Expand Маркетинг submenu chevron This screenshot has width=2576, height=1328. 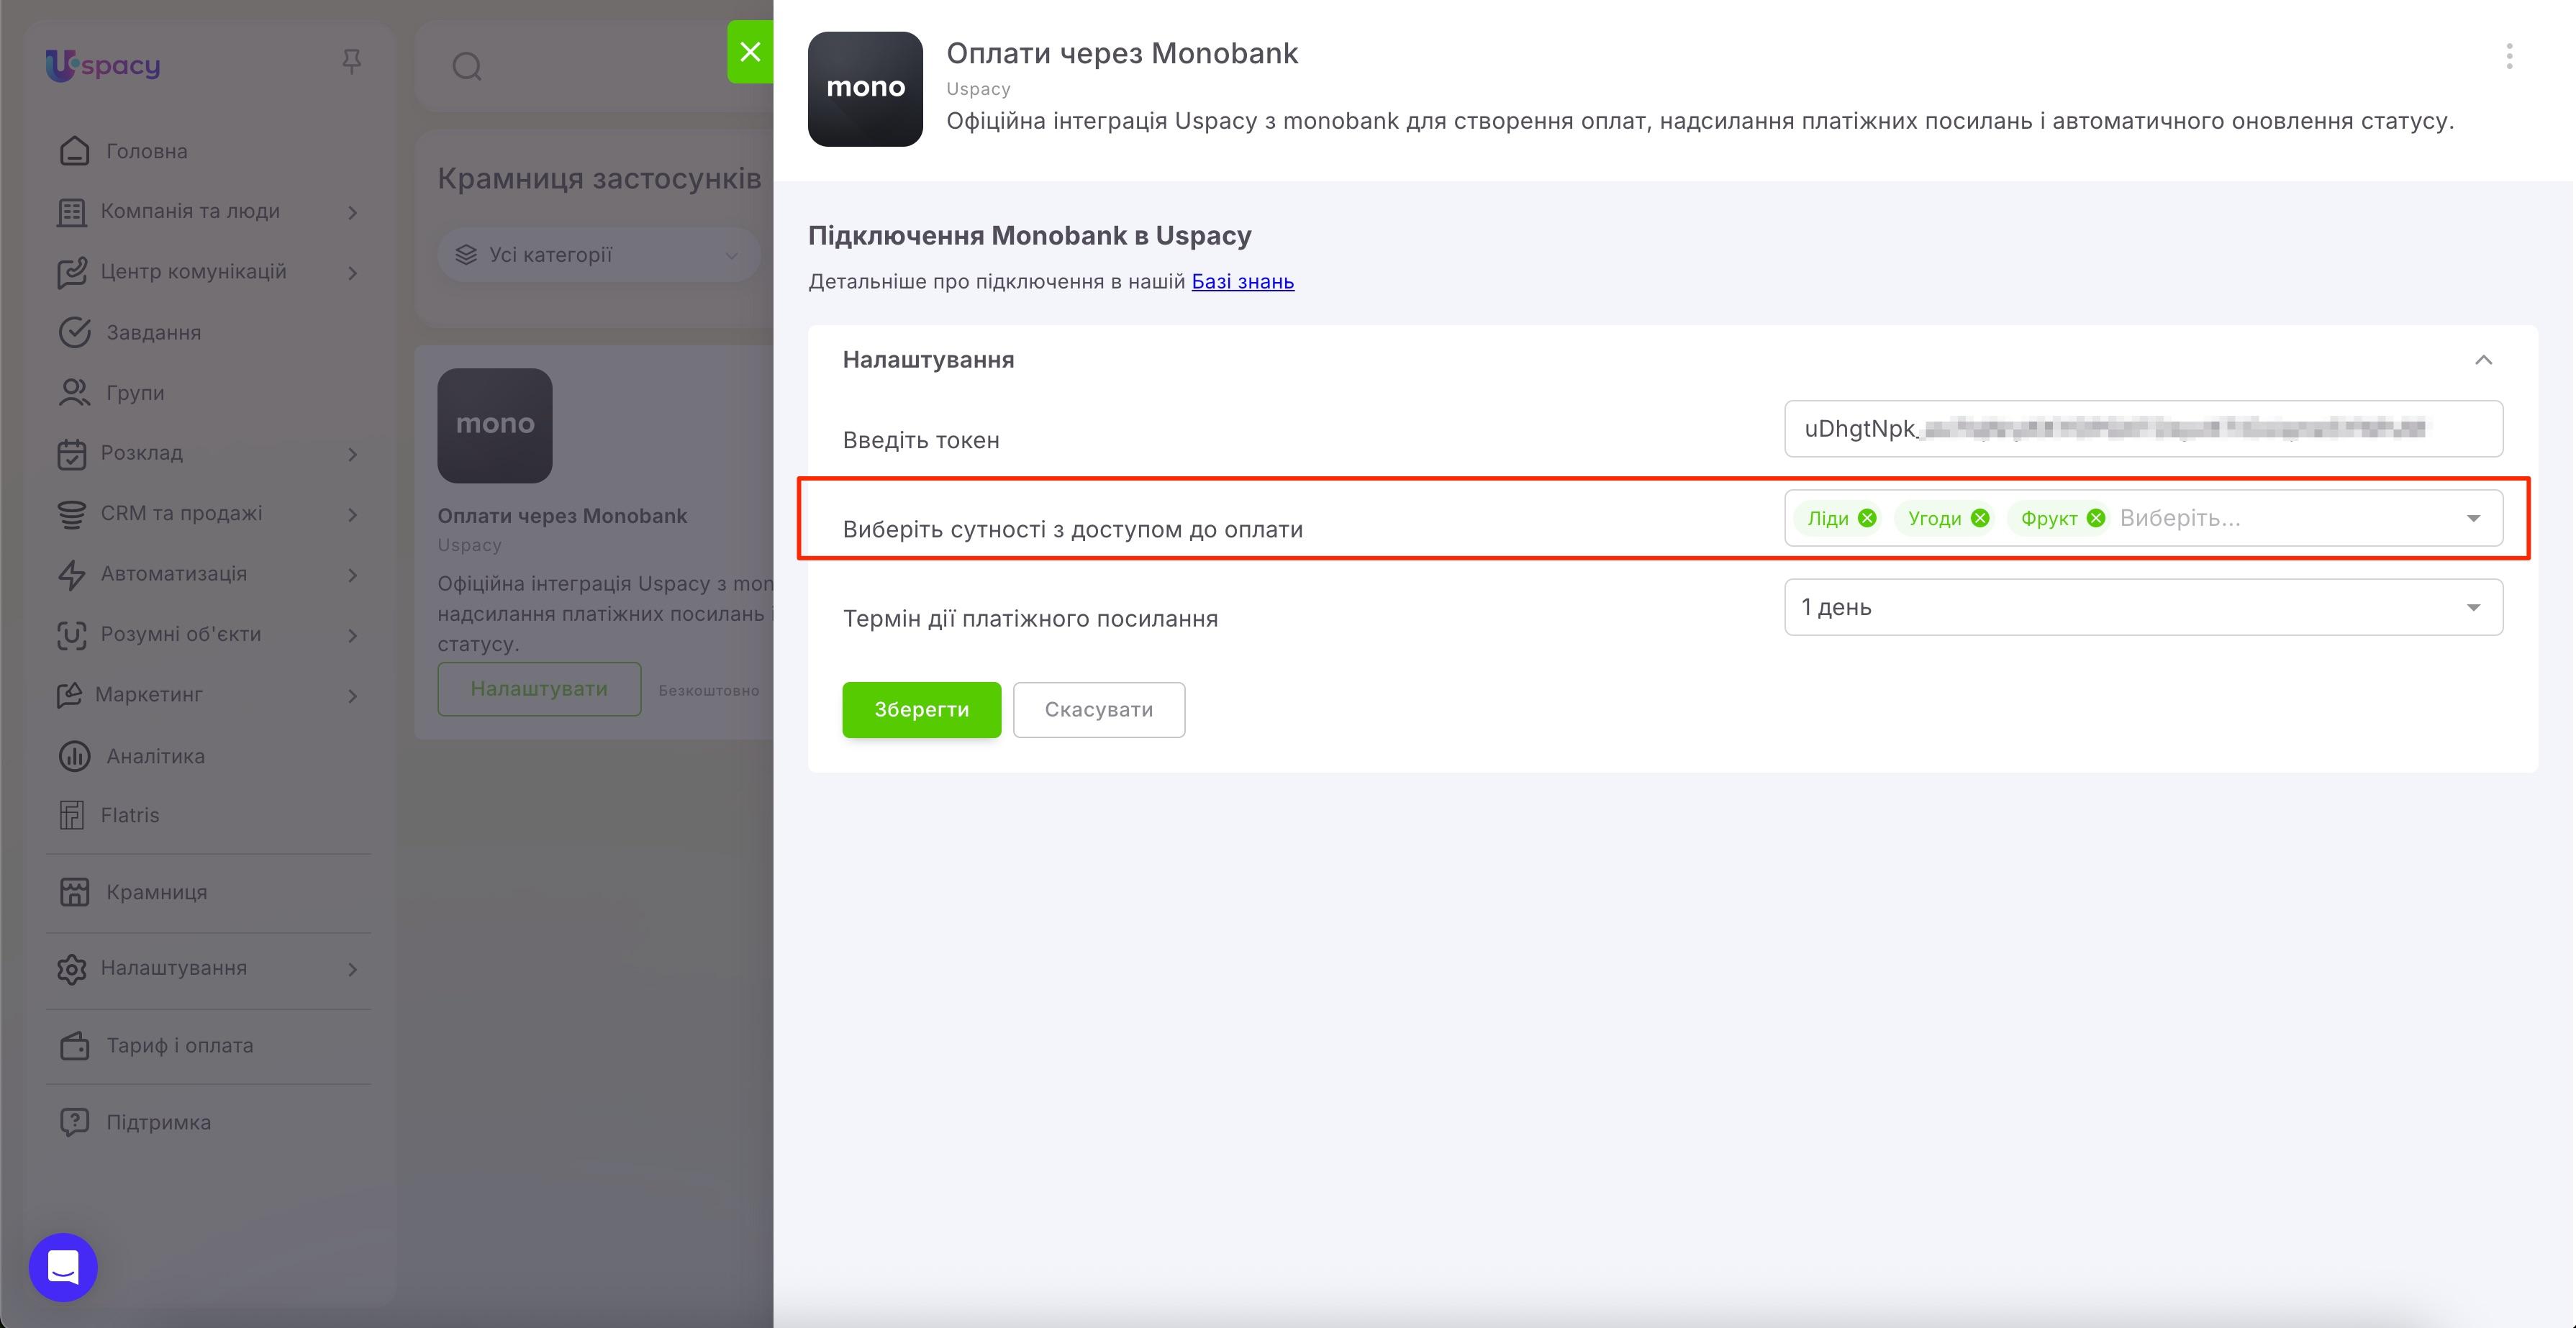tap(352, 696)
